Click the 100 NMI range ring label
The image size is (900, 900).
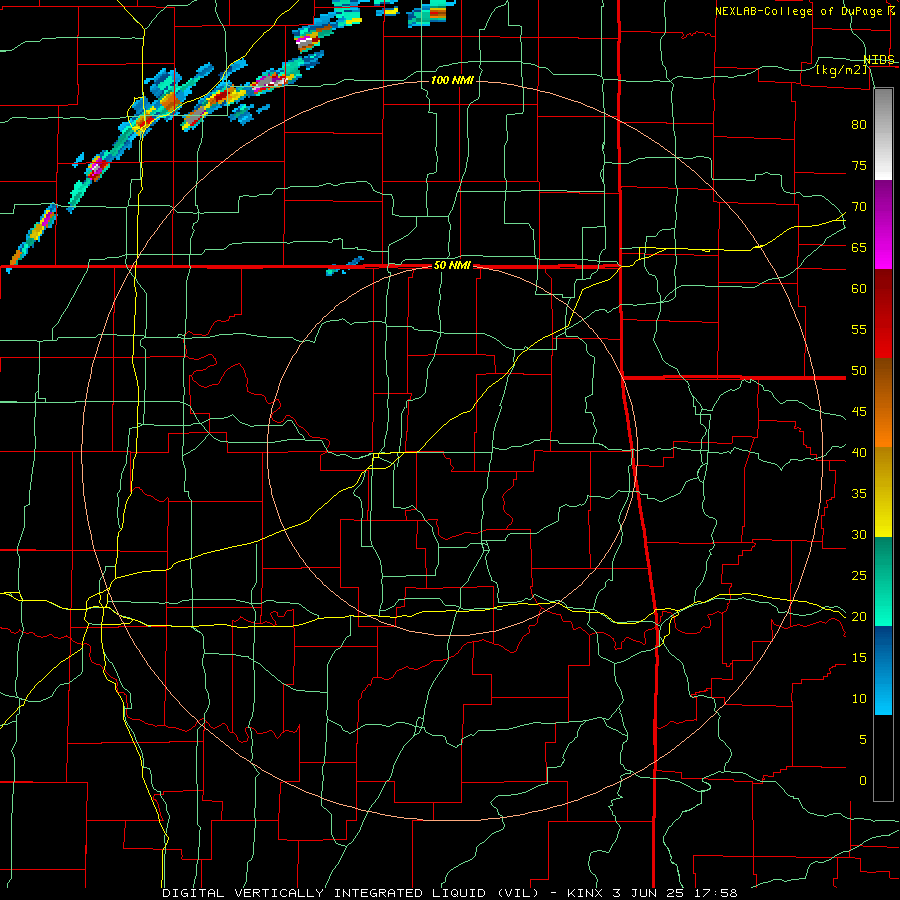pos(452,80)
